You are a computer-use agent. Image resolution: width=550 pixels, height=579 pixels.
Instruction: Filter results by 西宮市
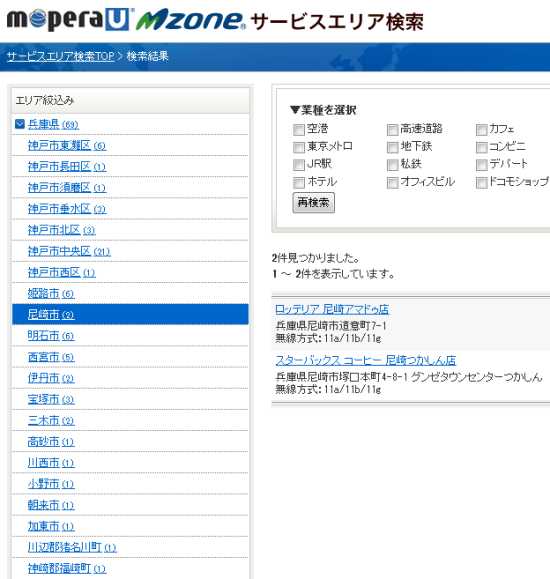click(51, 357)
